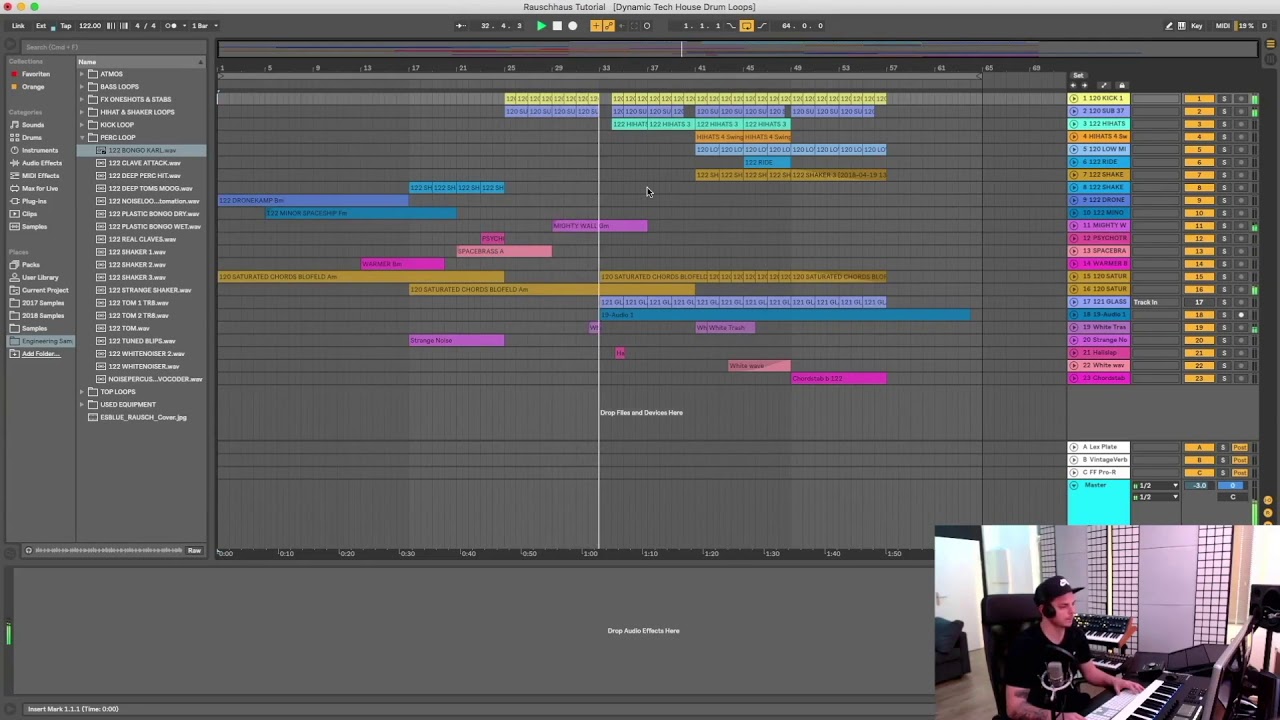Click the Raw button in preview
This screenshot has width=1280, height=720.
[194, 551]
